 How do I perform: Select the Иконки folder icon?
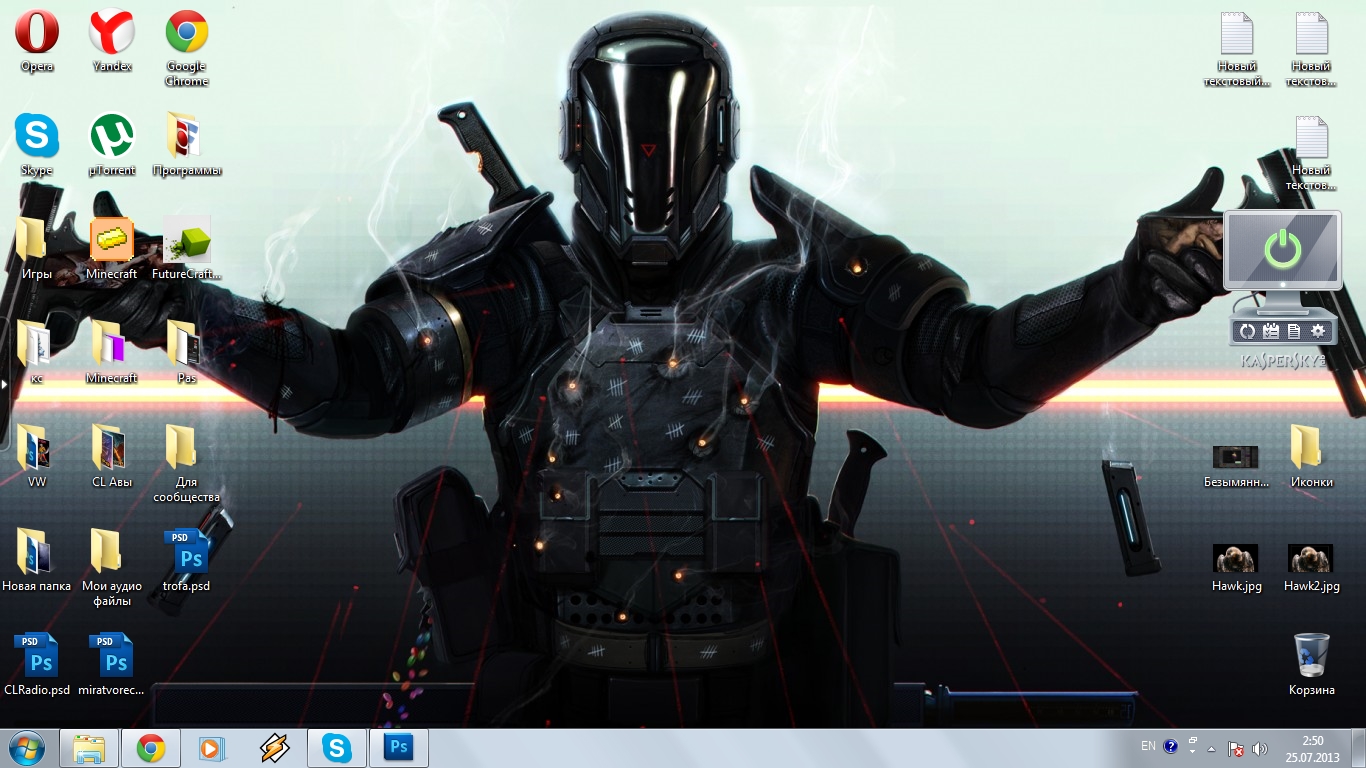1311,456
